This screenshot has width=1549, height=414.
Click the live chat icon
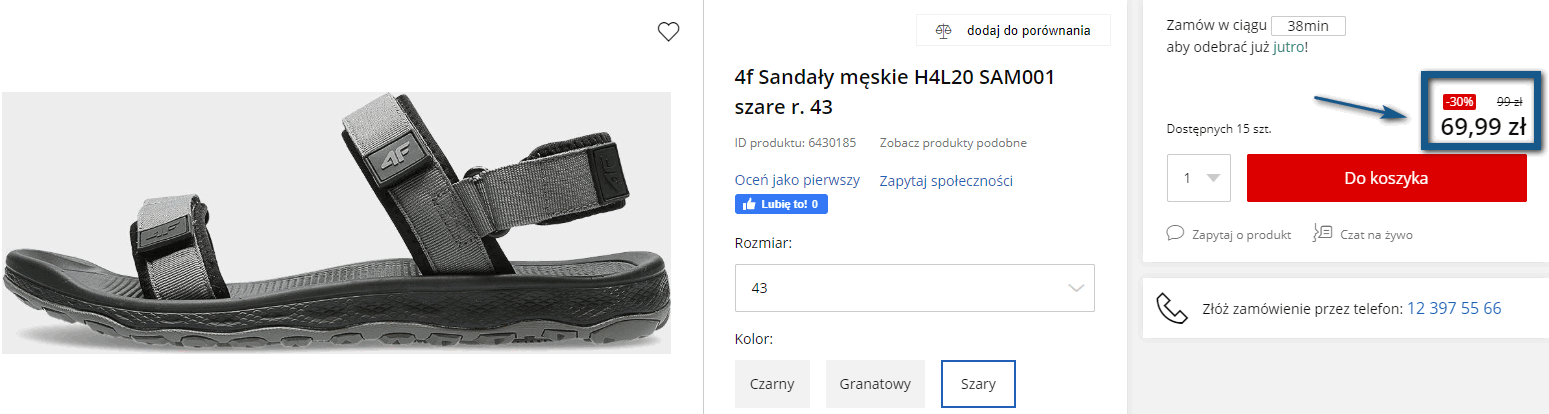click(1323, 233)
